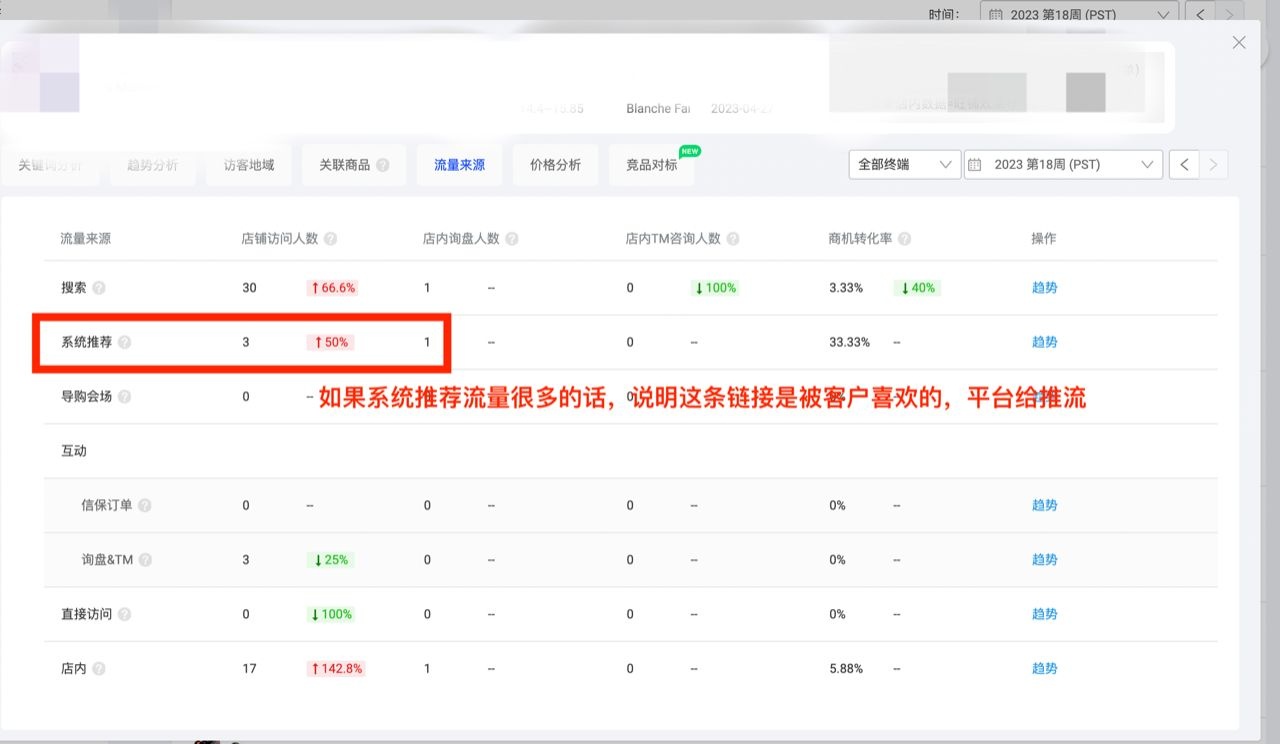The height and width of the screenshot is (744, 1280).
Task: Open 趋势 link for 搜索 row
Action: [1045, 288]
